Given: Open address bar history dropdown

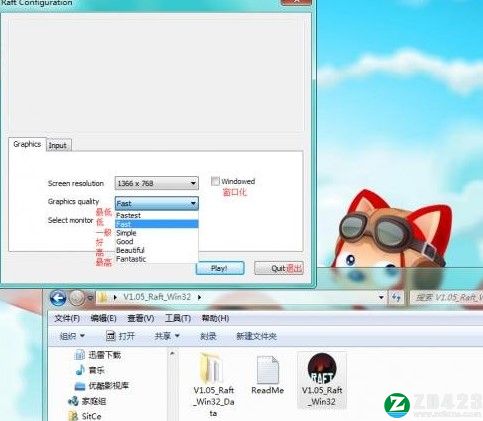Looking at the screenshot, I should [x=381, y=297].
